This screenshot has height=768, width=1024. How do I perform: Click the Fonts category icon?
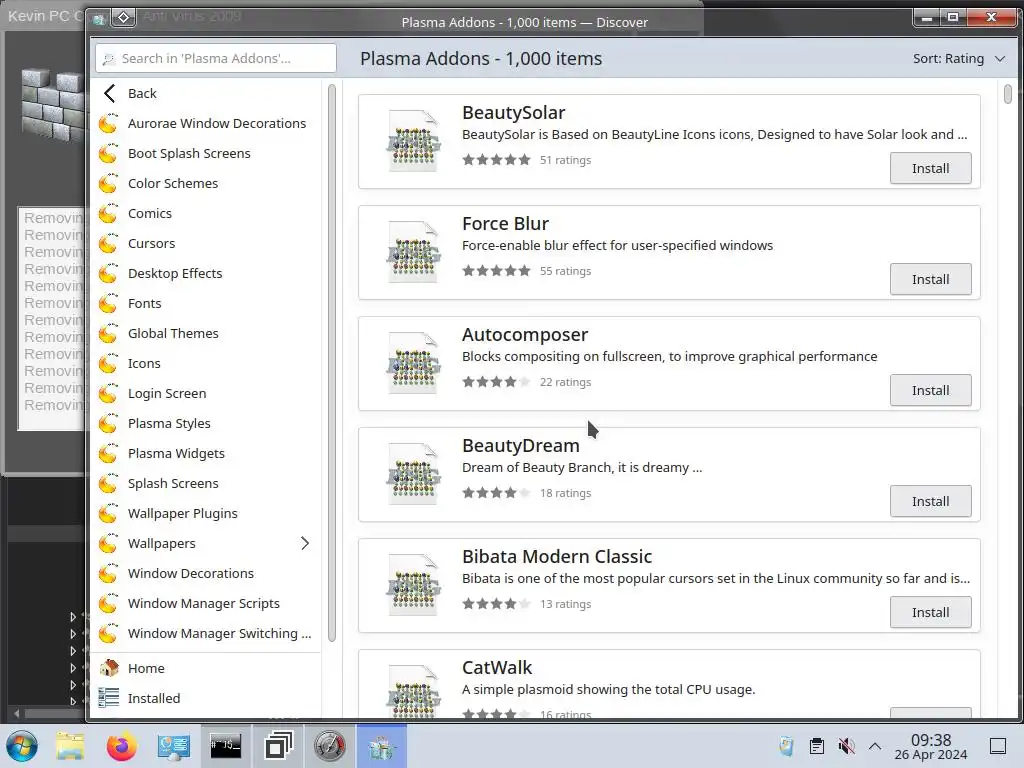[x=108, y=304]
